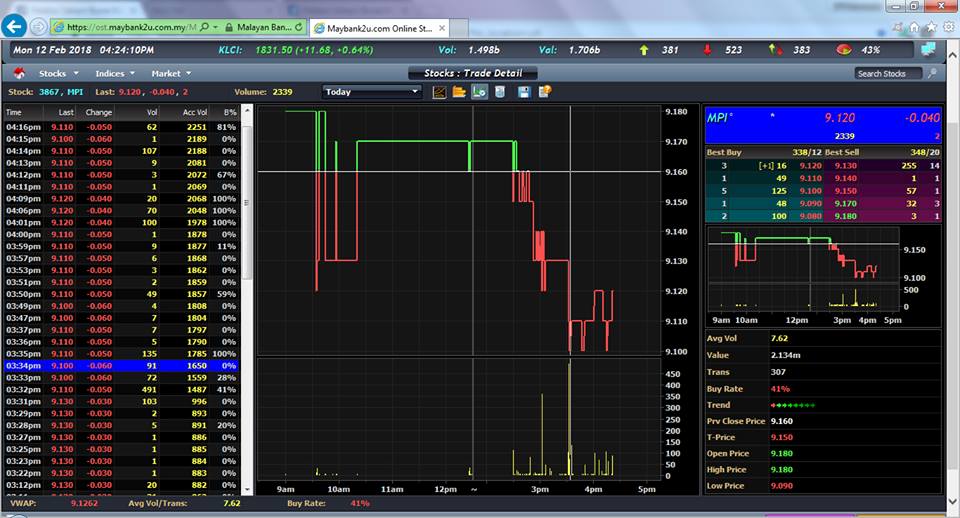Image resolution: width=960 pixels, height=518 pixels.
Task: Click the red home icon left of Stocks
Action: [19, 73]
